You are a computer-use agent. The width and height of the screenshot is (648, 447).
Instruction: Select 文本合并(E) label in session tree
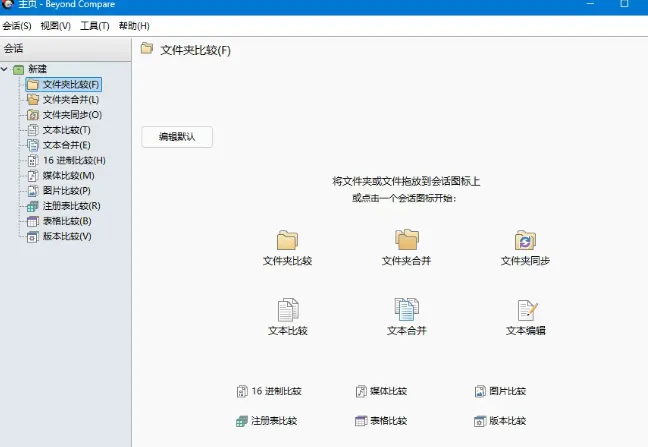pos(67,145)
